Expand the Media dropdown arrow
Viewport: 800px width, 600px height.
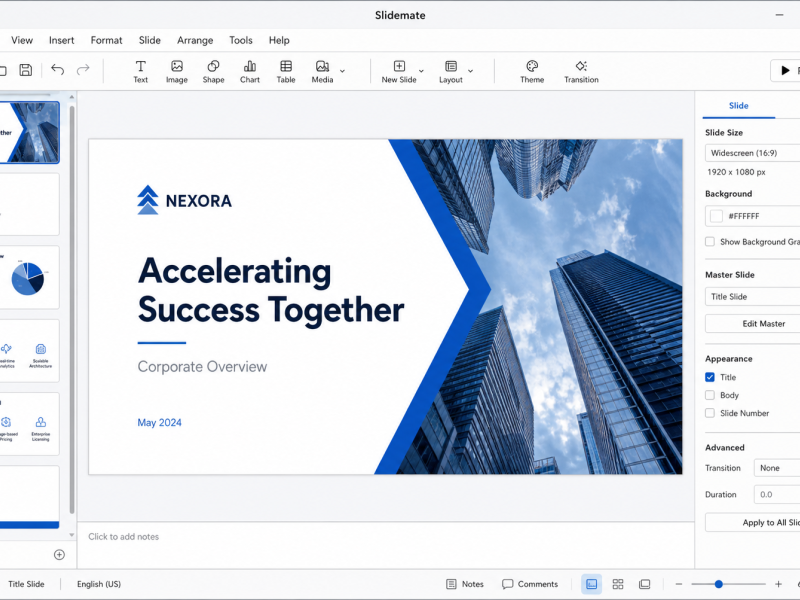342,71
